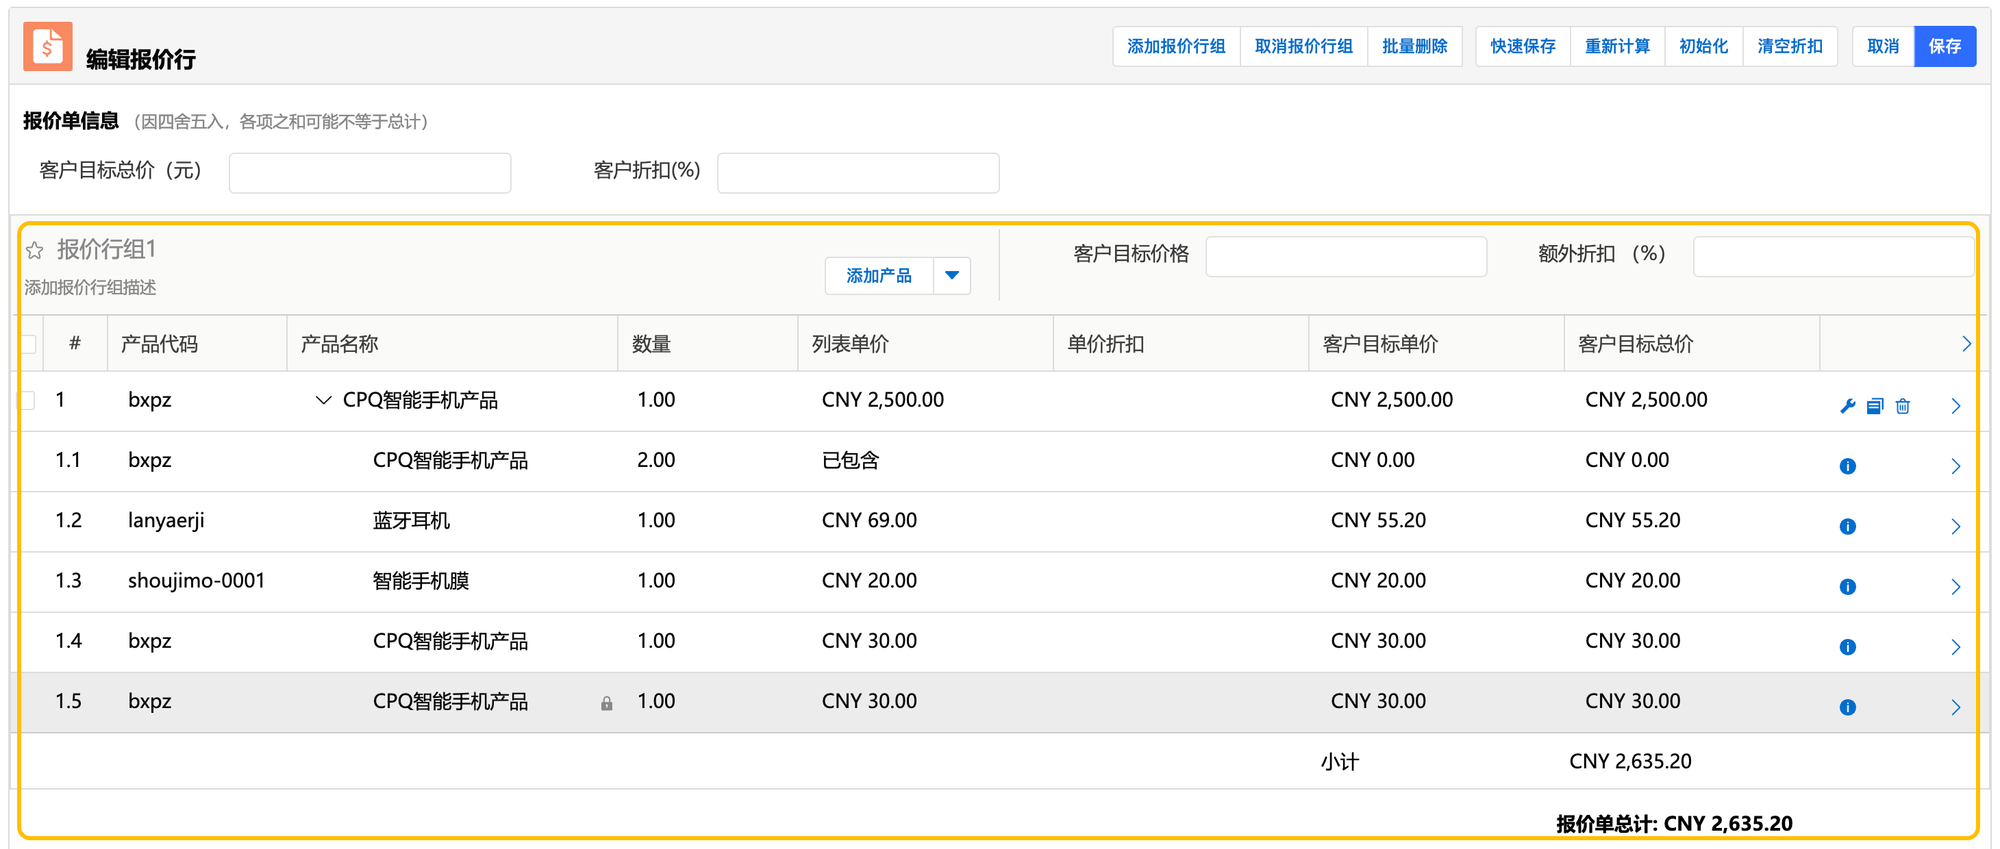
Task: Delete row 1 using the trash icon
Action: pyautogui.click(x=1903, y=406)
